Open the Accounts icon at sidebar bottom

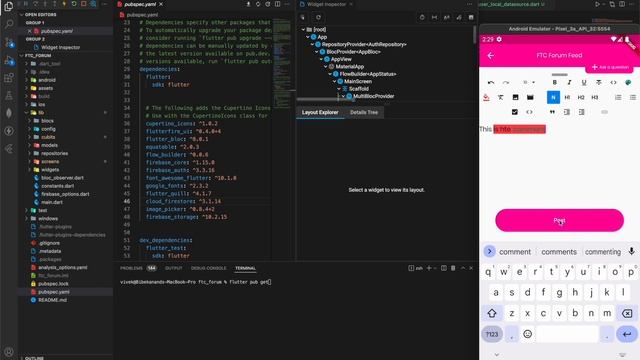(9, 351)
